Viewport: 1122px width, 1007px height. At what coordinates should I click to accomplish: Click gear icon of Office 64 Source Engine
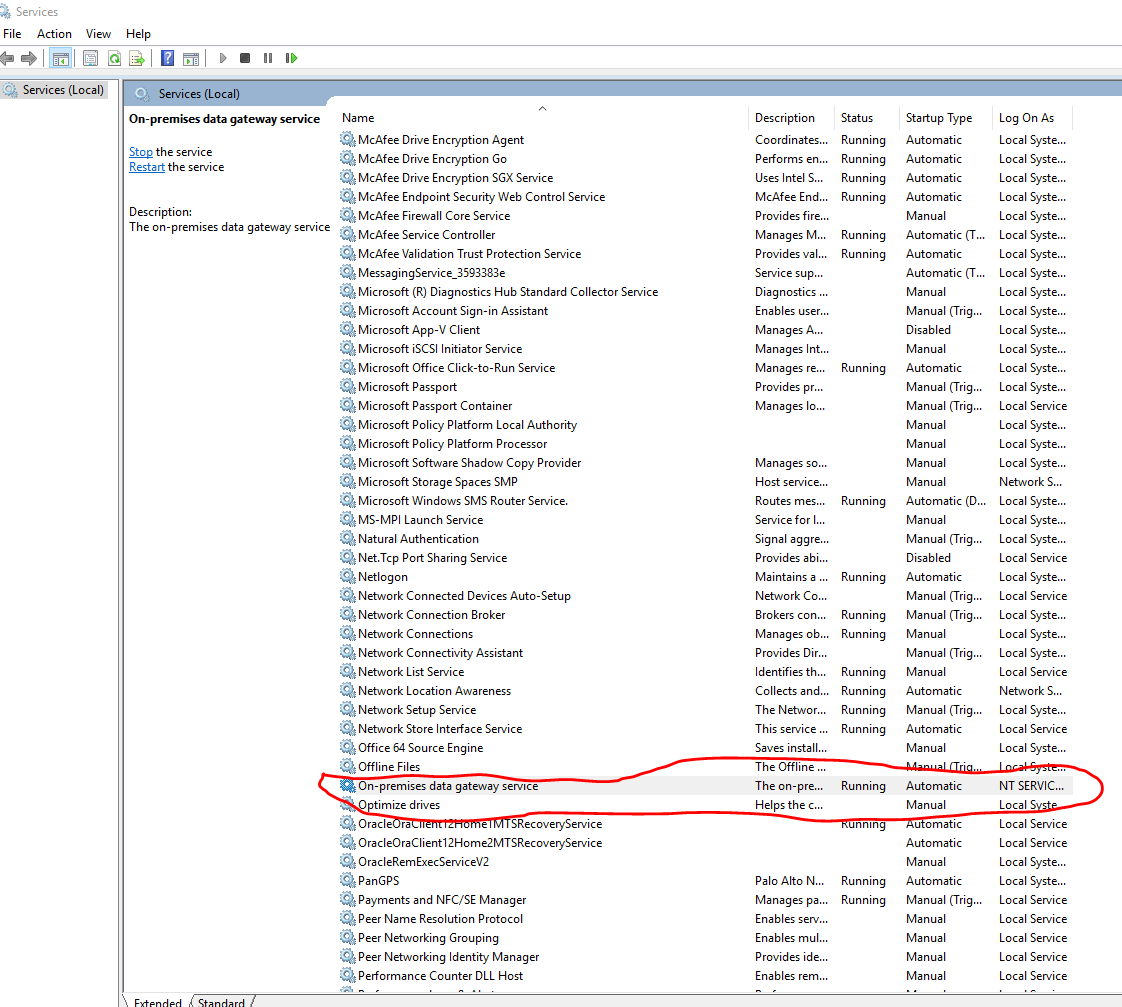(x=348, y=747)
